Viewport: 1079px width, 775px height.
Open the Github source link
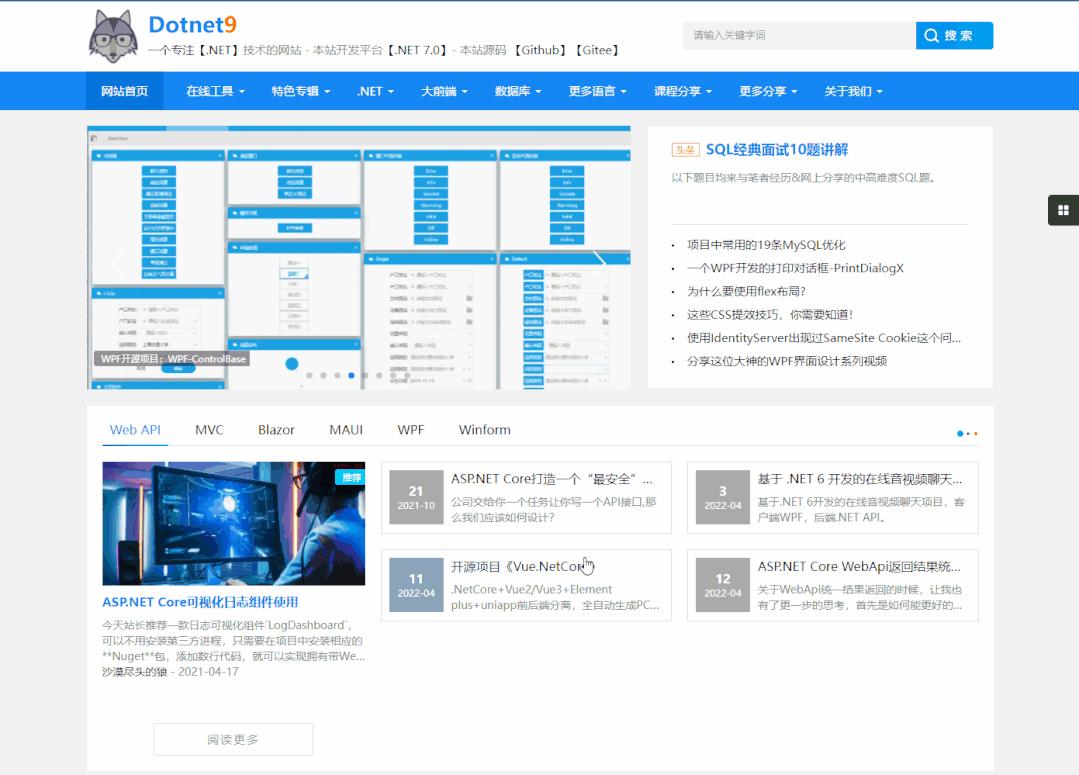(x=541, y=50)
